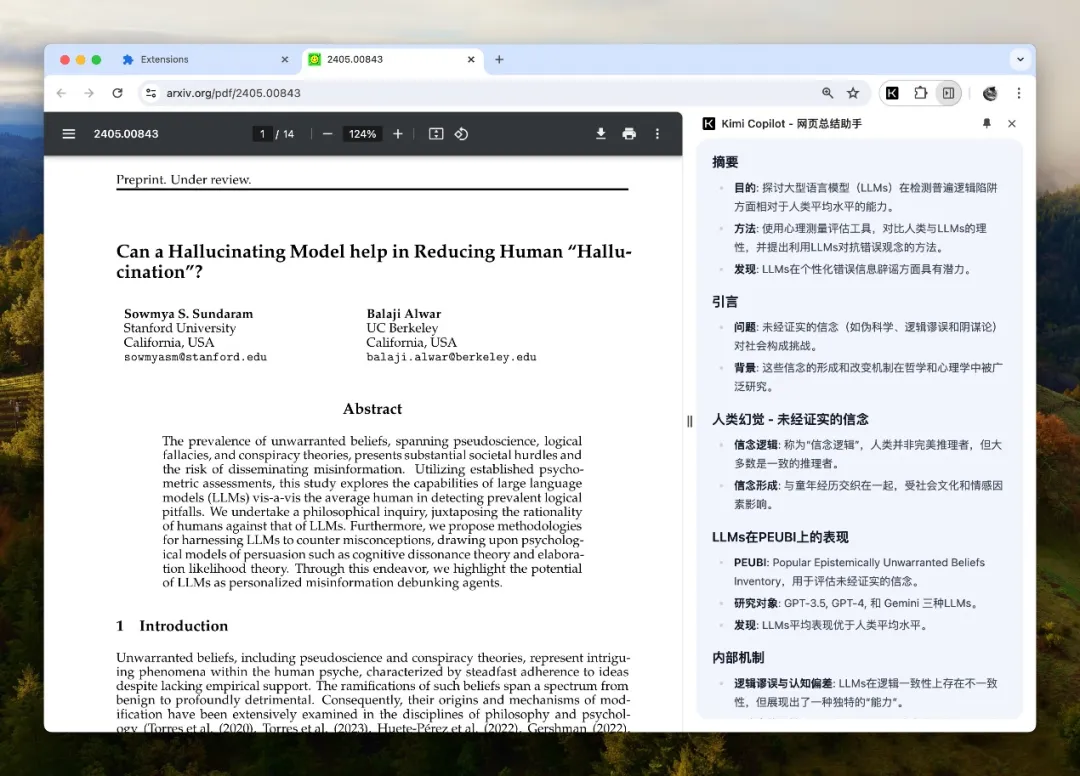The image size is (1080, 776).
Task: Download the PDF file
Action: [601, 133]
